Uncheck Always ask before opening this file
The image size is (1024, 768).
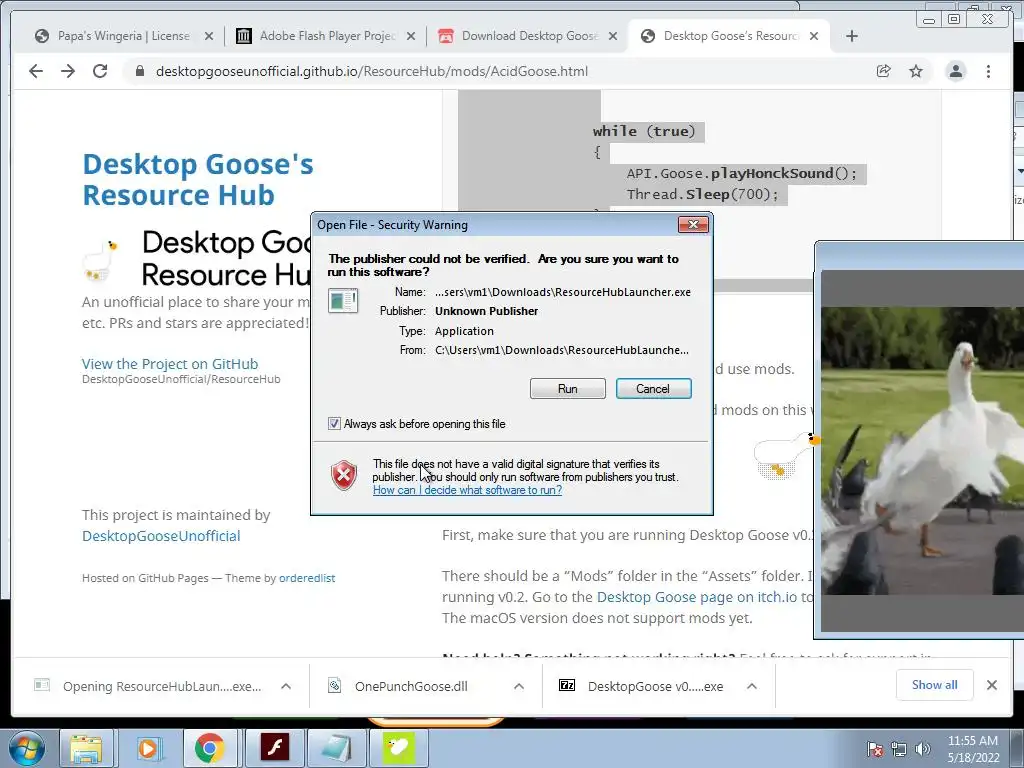[334, 424]
